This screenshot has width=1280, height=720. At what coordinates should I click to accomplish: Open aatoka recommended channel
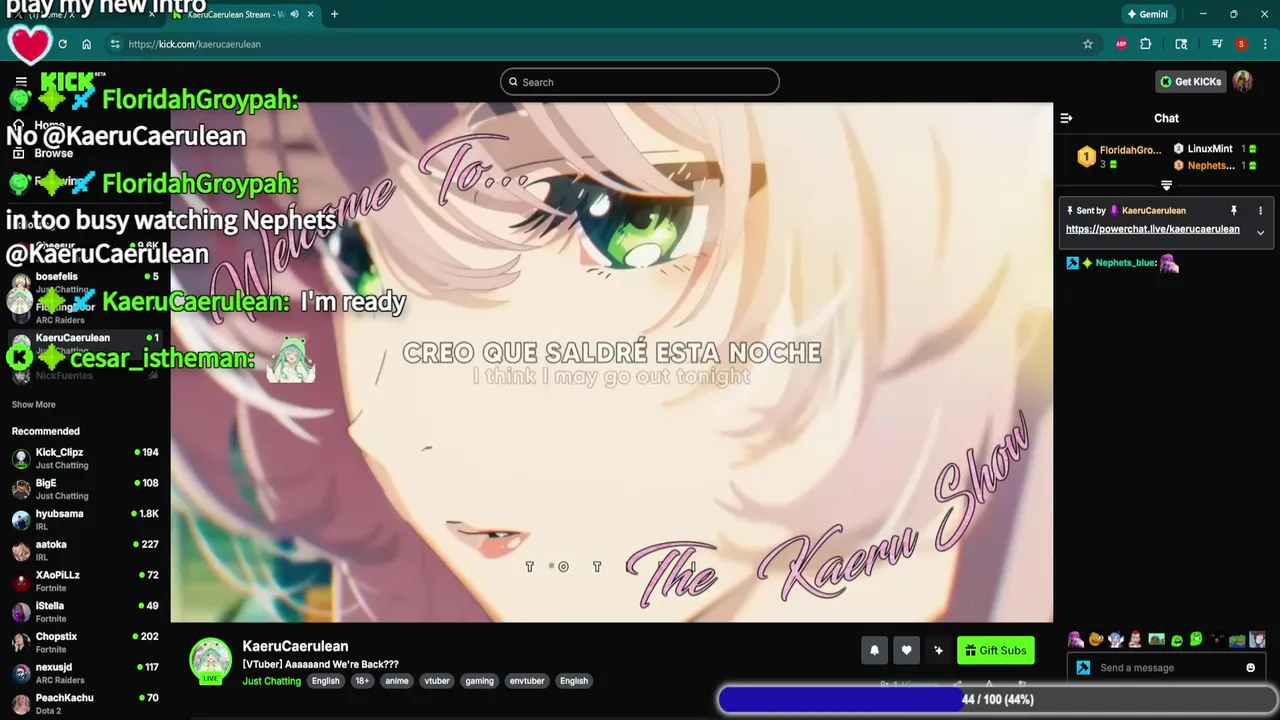pyautogui.click(x=85, y=550)
